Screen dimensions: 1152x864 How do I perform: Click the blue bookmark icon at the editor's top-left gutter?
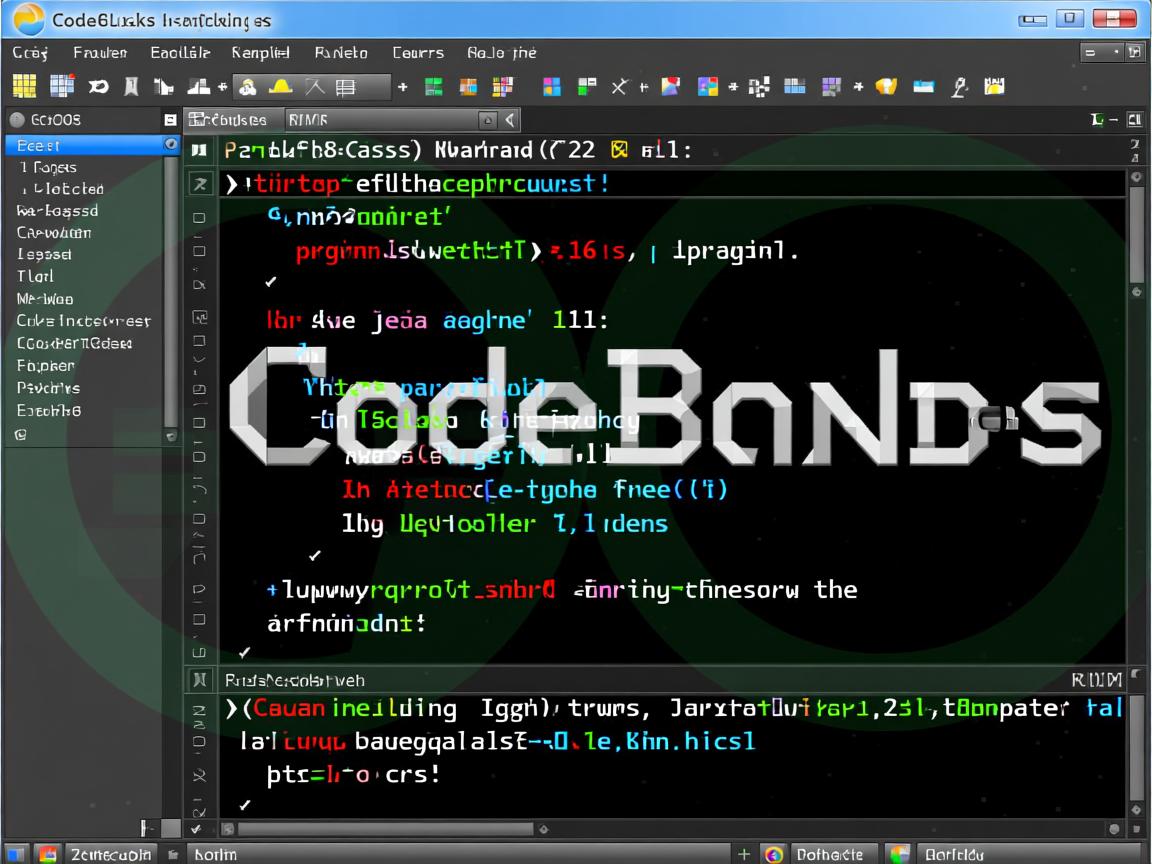200,149
